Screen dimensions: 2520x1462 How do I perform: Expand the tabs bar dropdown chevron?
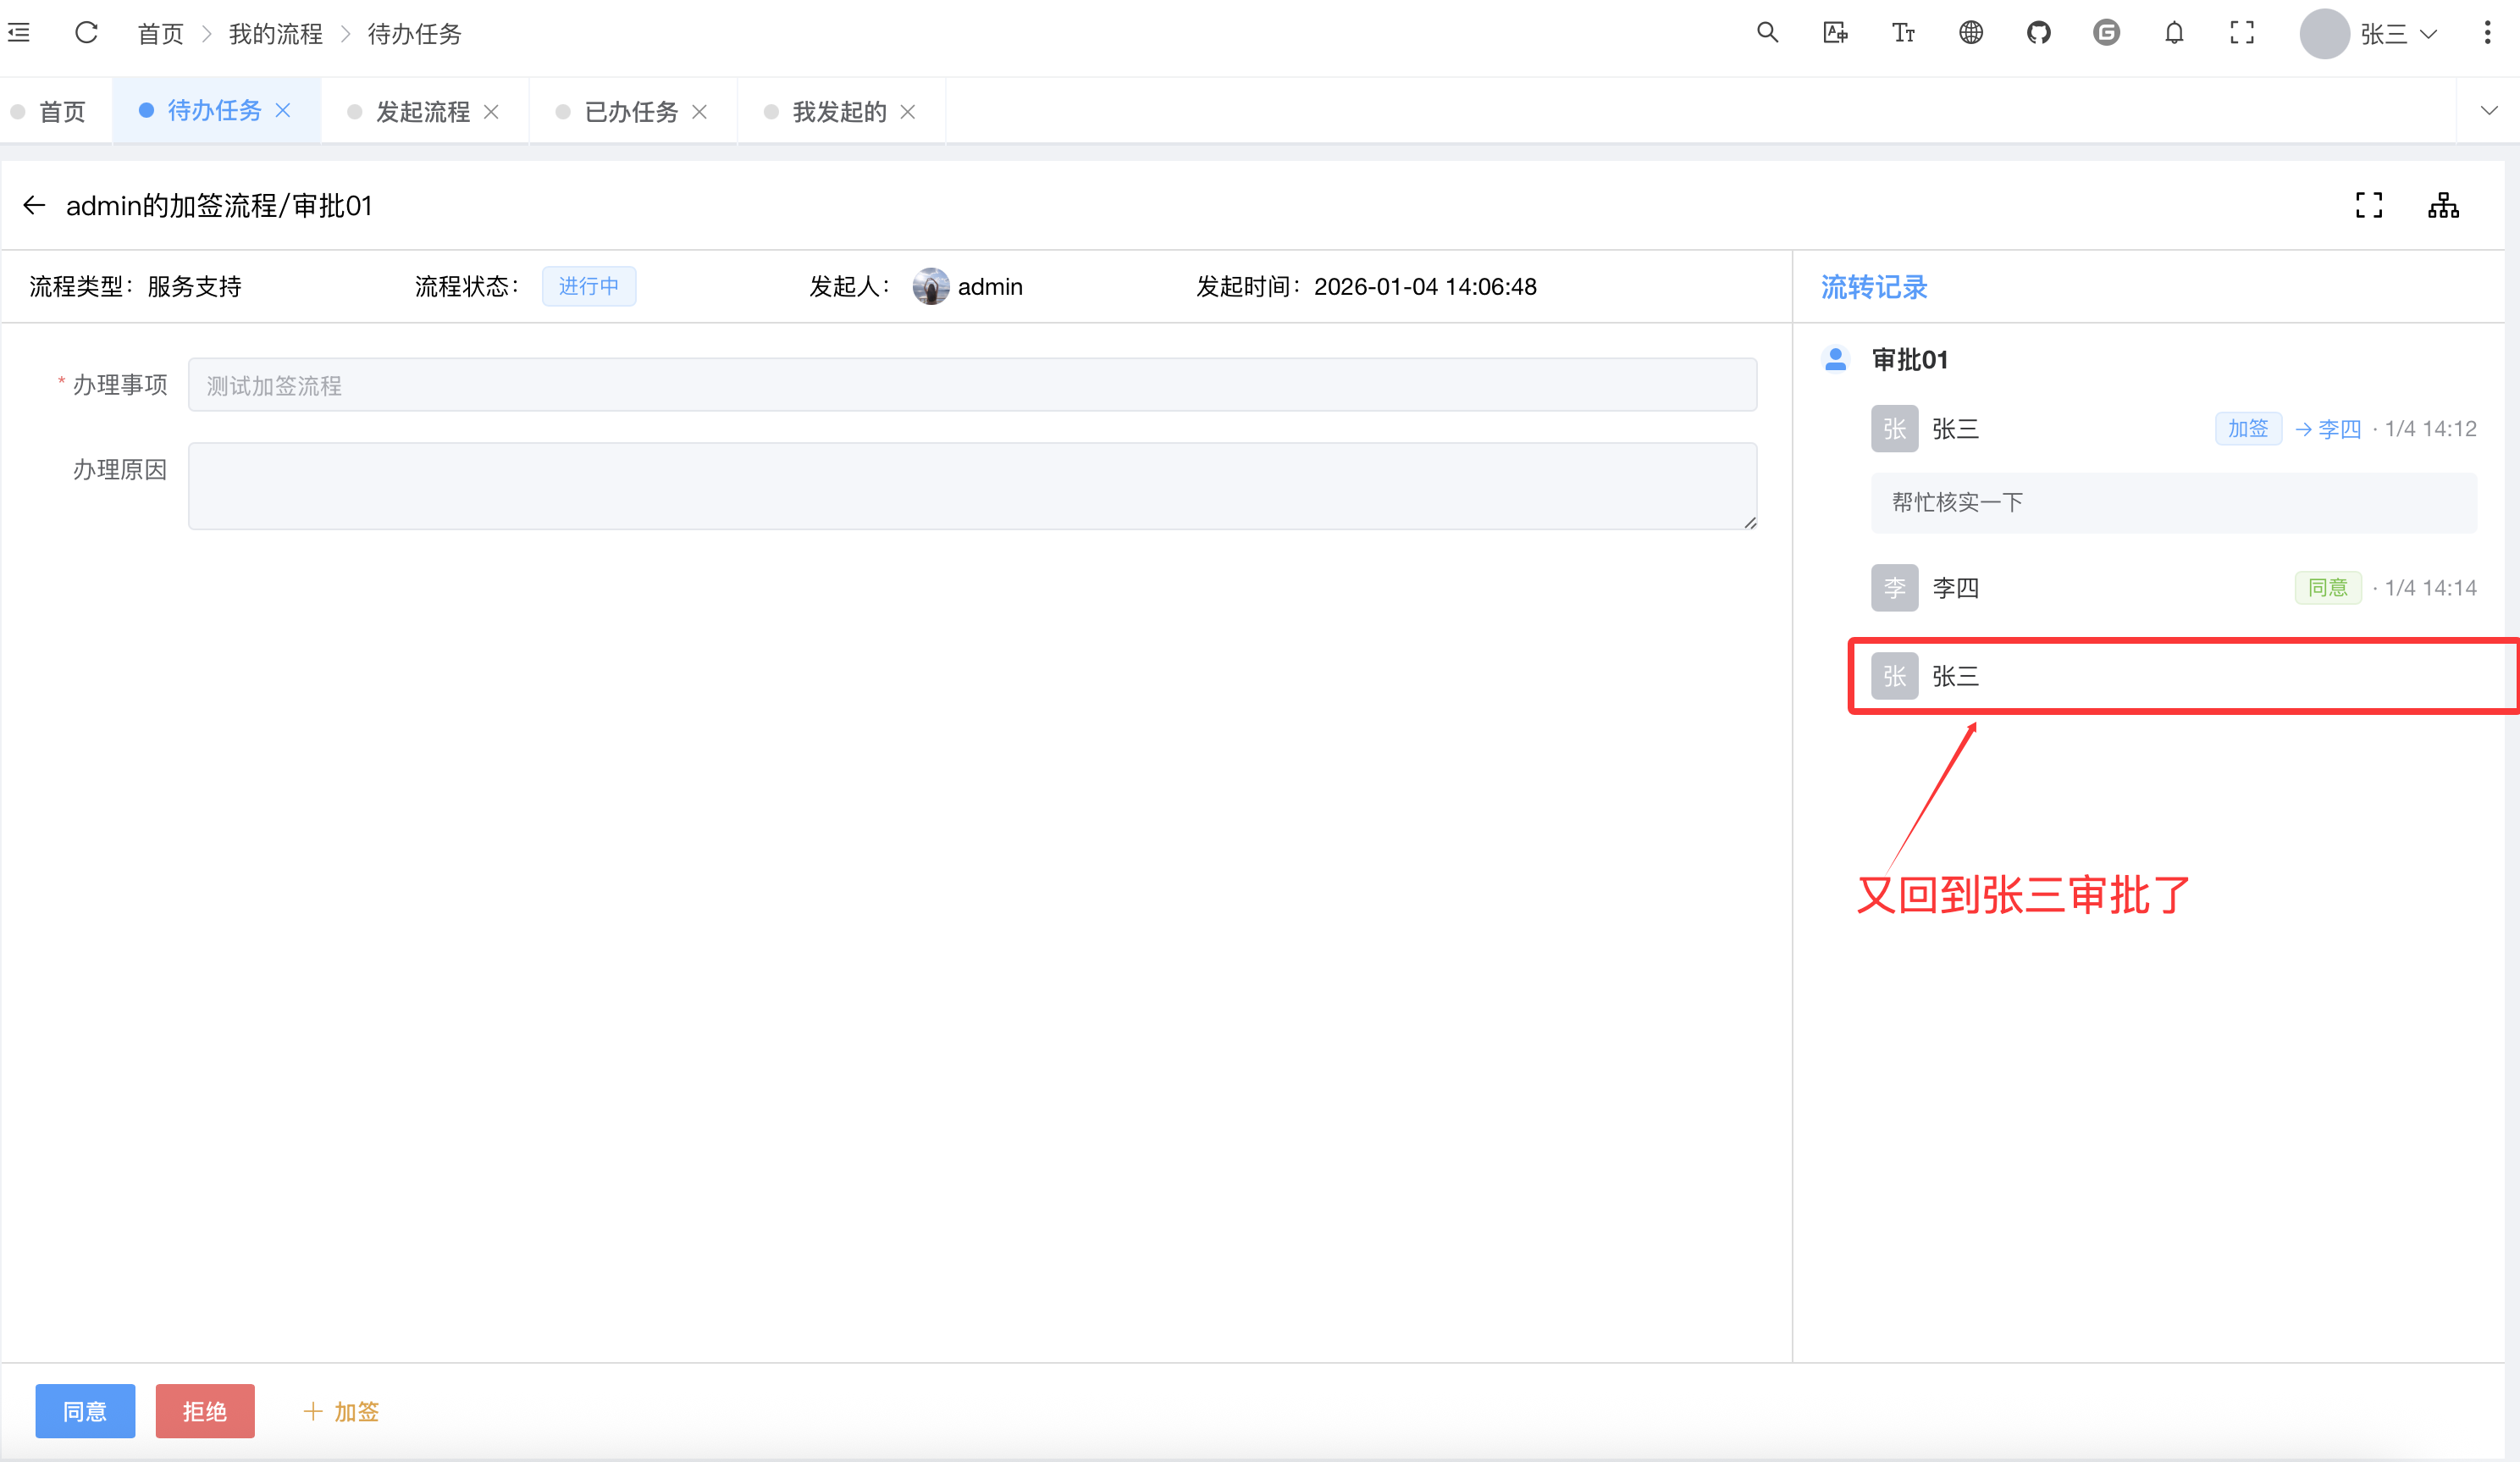click(x=2488, y=111)
